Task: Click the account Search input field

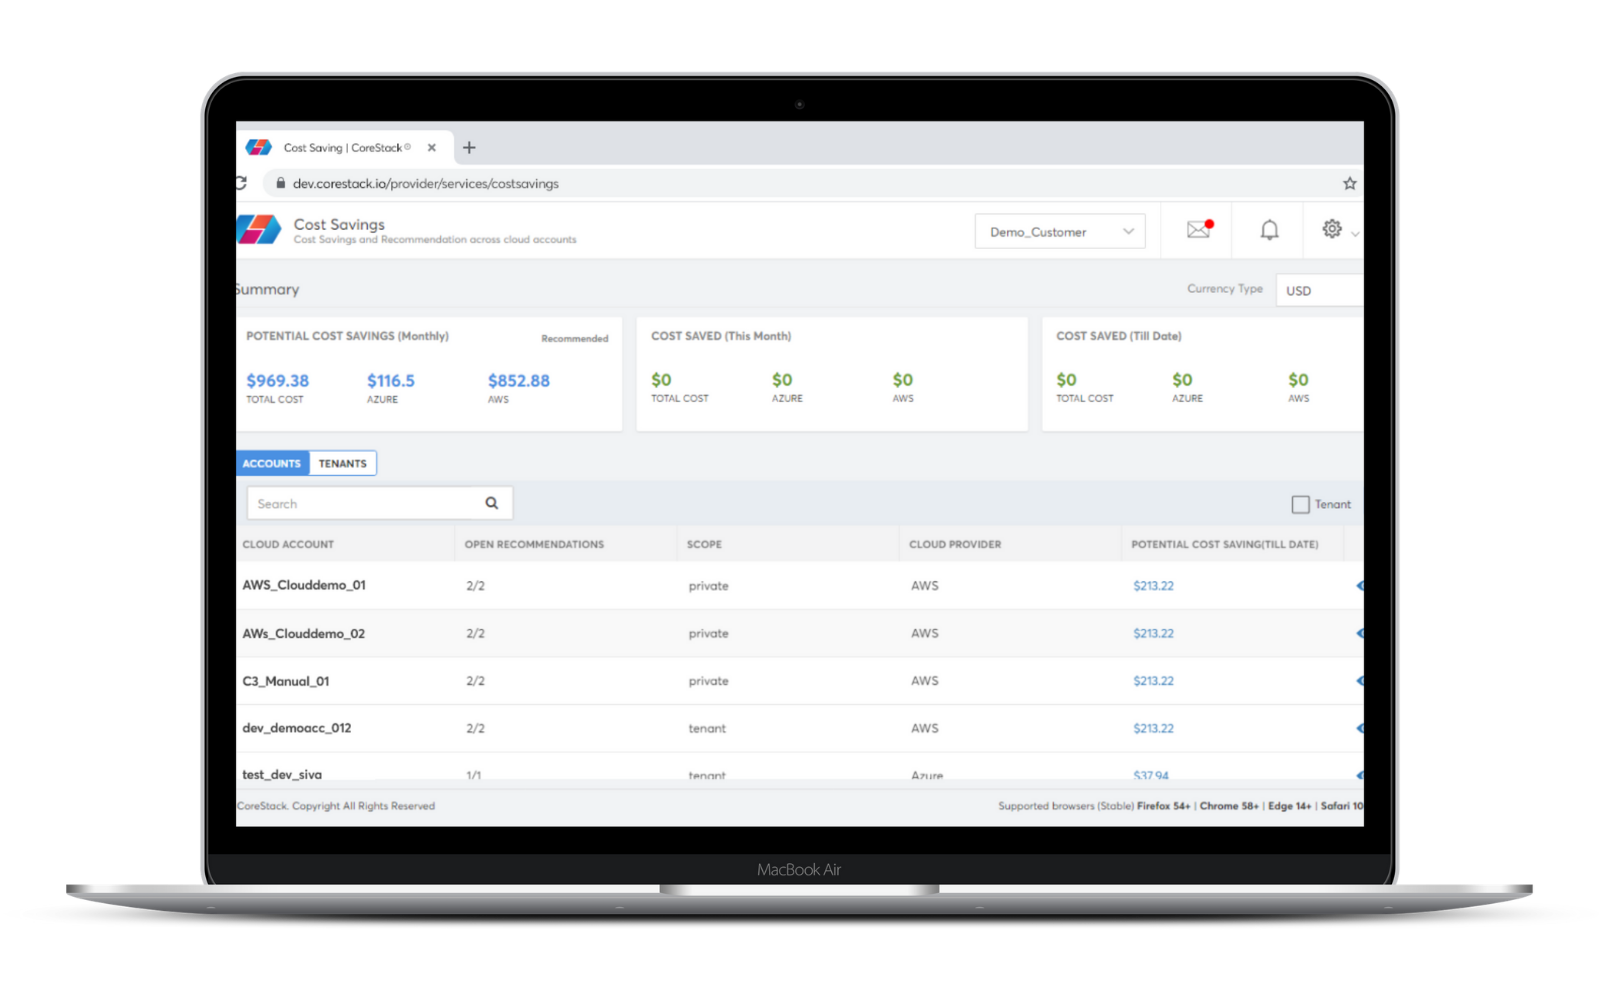Action: point(365,504)
